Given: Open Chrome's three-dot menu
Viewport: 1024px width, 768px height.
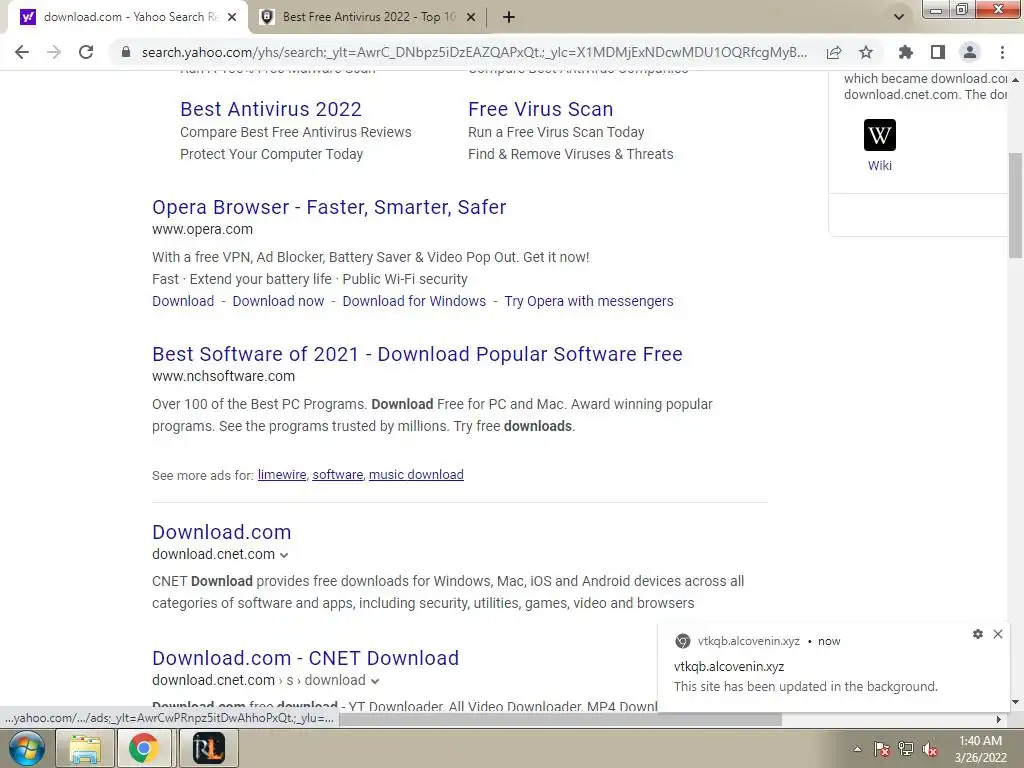Looking at the screenshot, I should (x=1002, y=52).
